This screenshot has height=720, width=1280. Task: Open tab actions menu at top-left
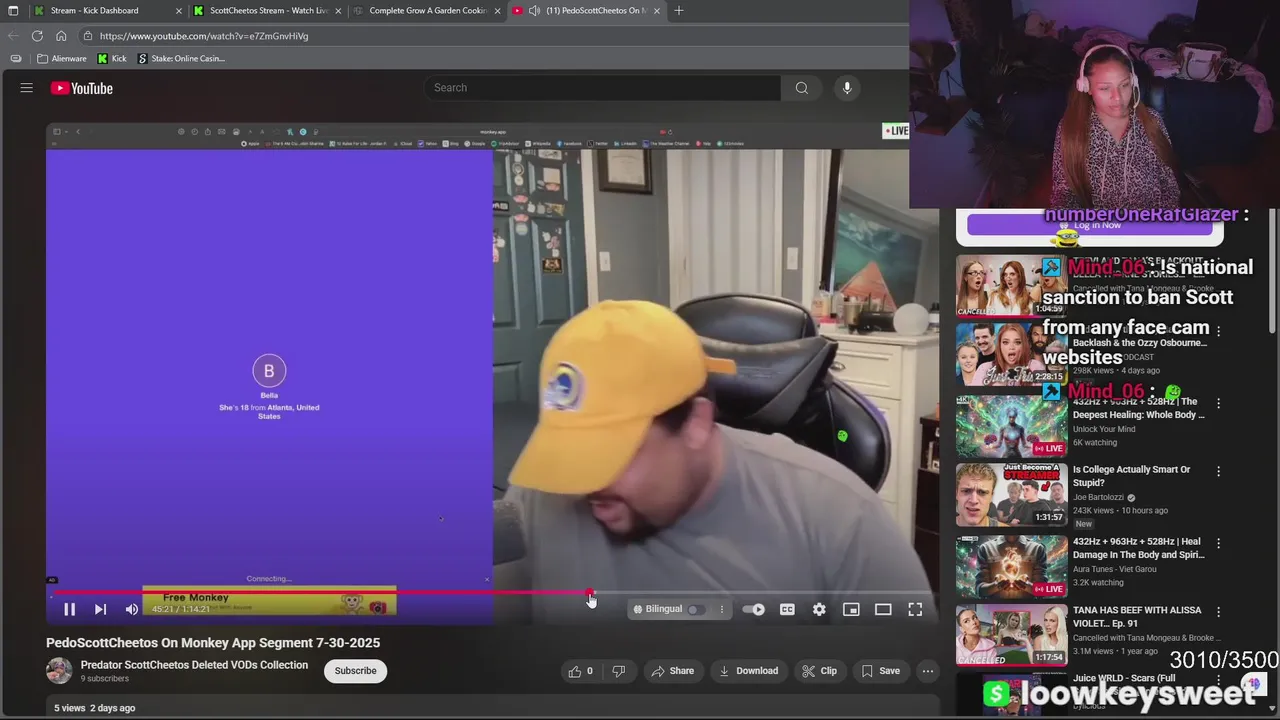[x=13, y=10]
